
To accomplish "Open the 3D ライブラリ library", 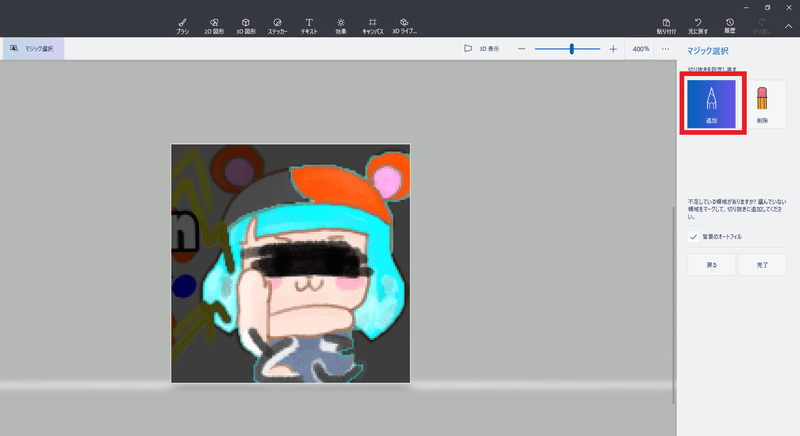I will point(404,25).
